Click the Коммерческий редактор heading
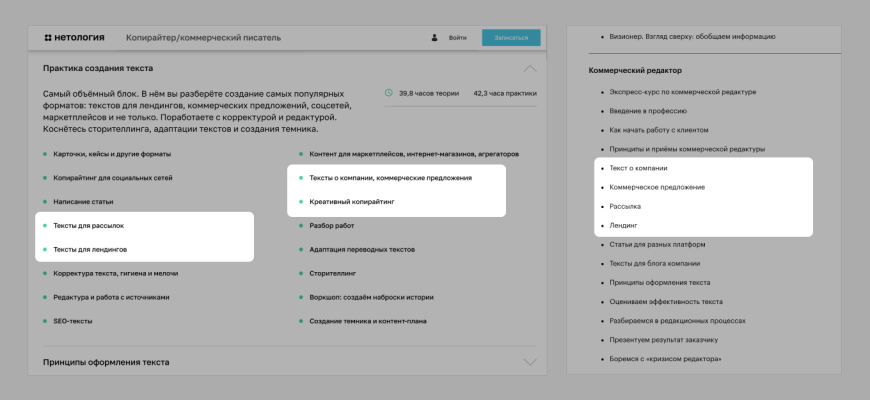Screen dimensions: 870x400 (636, 71)
